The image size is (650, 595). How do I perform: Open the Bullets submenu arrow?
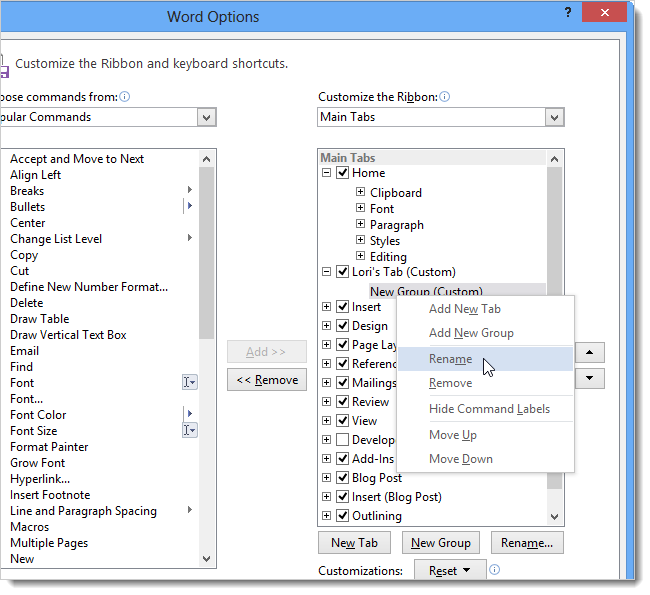(x=190, y=206)
